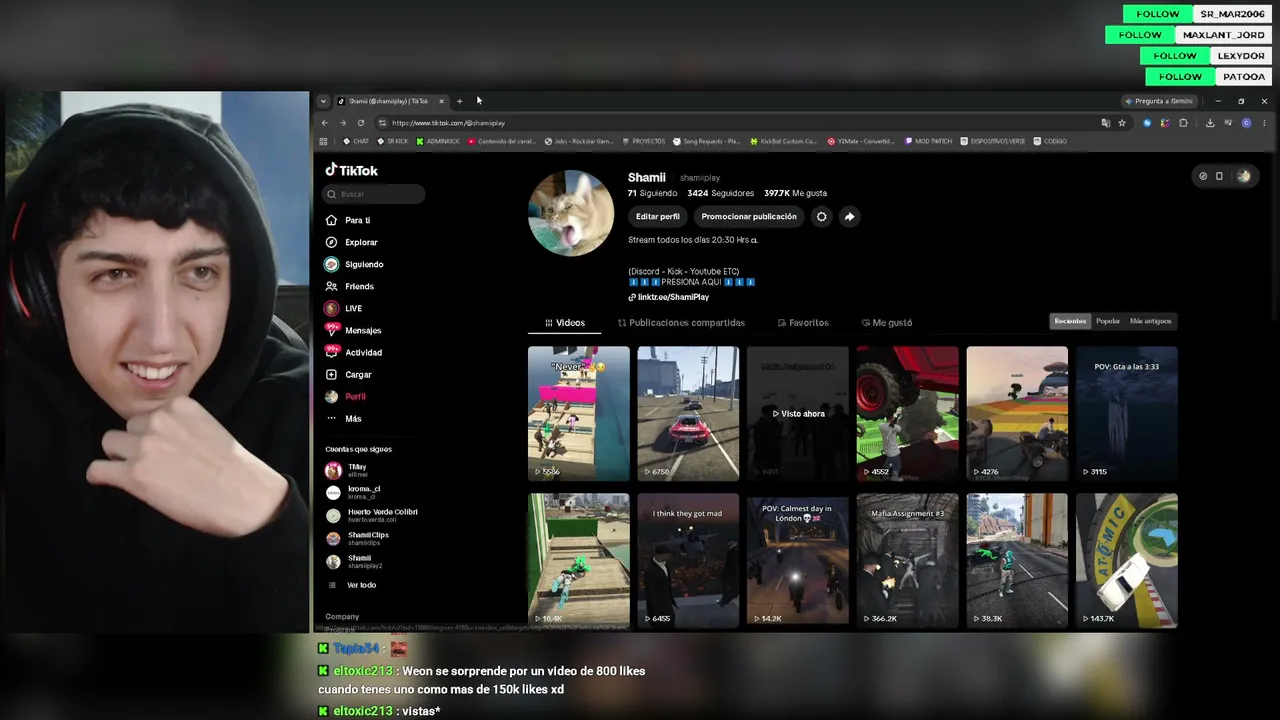Open the browser downloads icon
This screenshot has width=1280, height=720.
point(1210,123)
